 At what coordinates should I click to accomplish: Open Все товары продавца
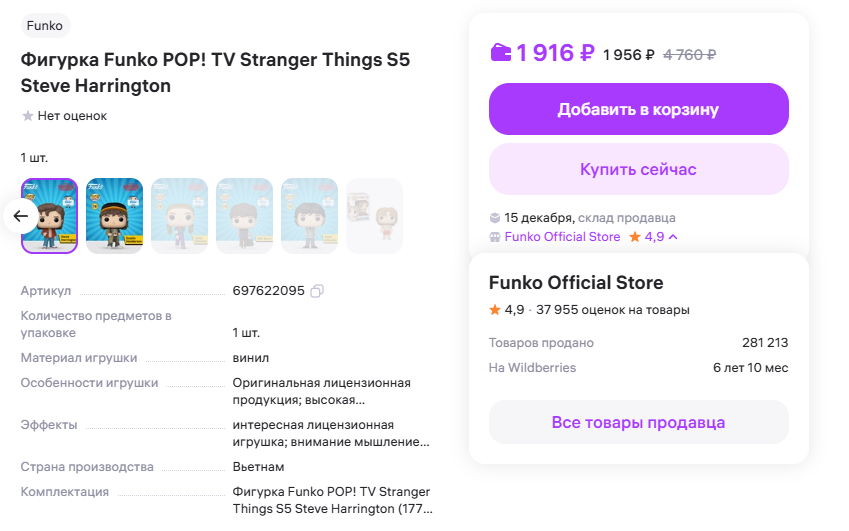pyautogui.click(x=638, y=422)
